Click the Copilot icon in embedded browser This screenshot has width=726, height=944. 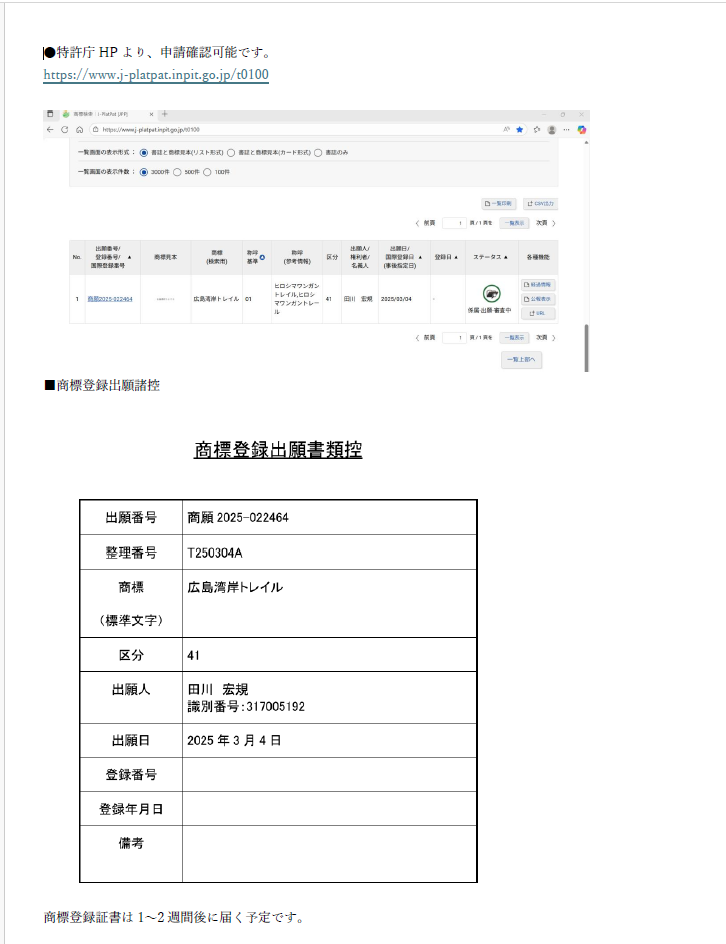[x=582, y=129]
